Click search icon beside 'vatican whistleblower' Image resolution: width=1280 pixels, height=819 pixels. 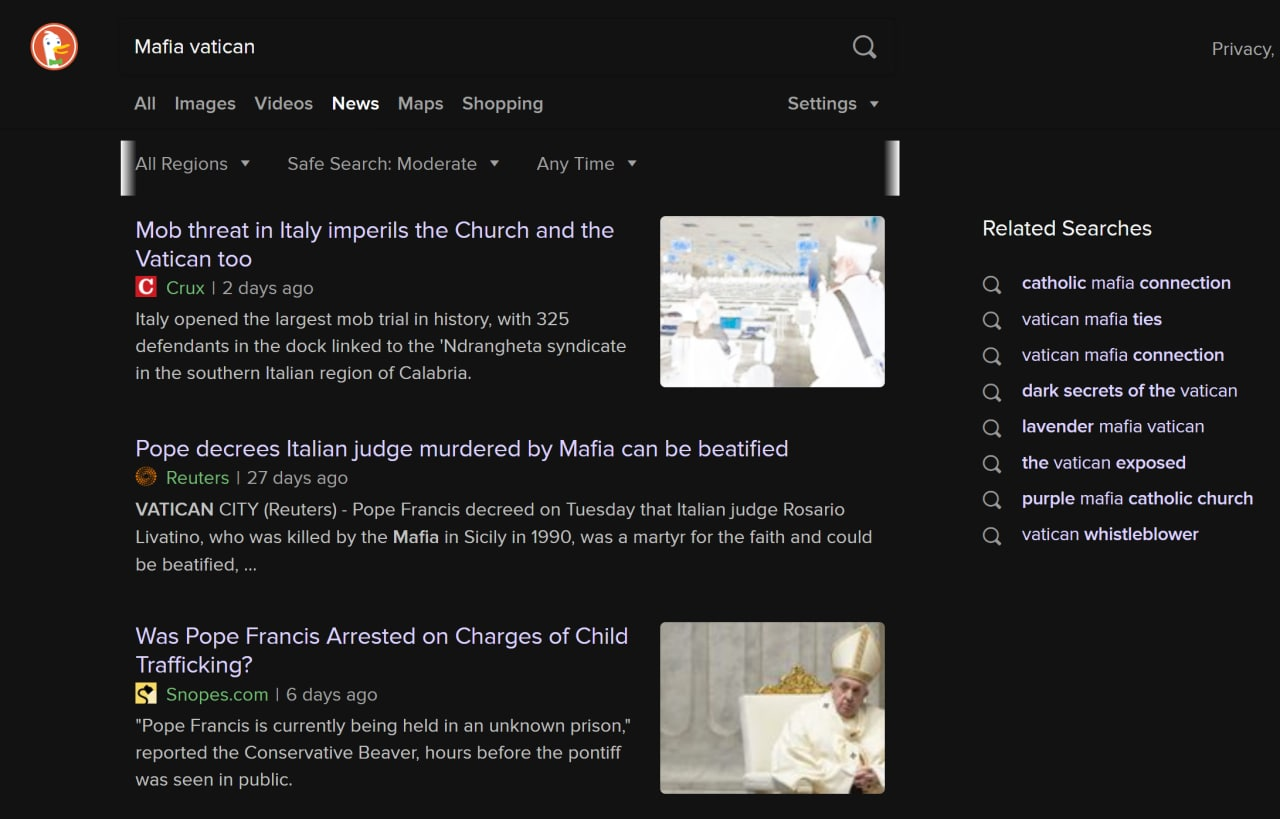[992, 536]
